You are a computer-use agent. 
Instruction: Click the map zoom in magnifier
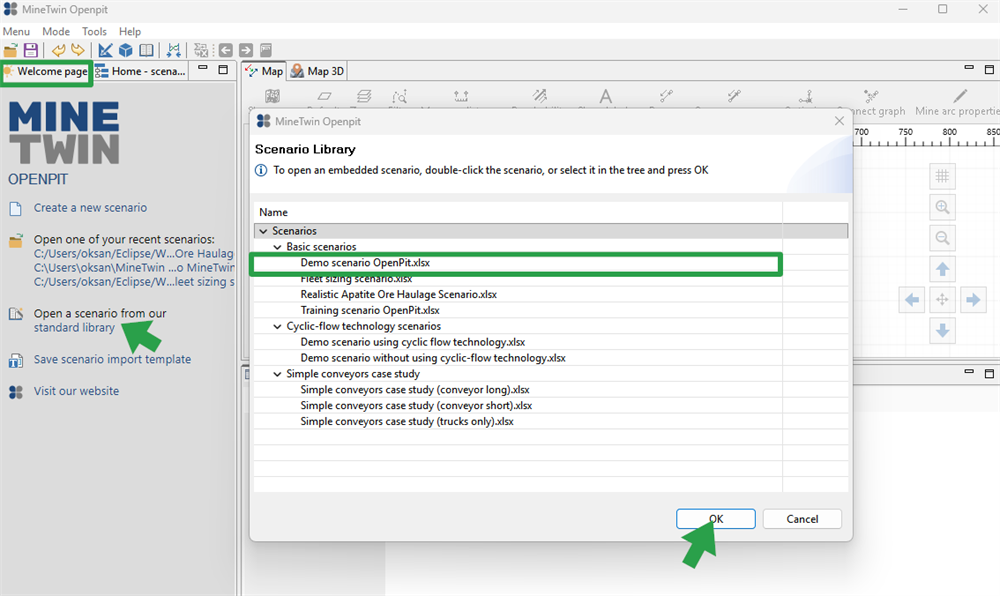942,207
